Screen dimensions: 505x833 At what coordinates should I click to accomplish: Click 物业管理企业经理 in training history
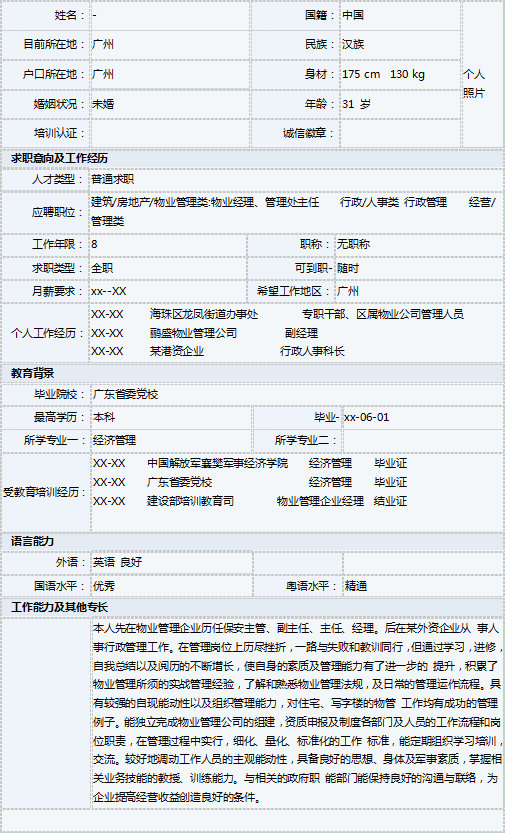[x=320, y=500]
